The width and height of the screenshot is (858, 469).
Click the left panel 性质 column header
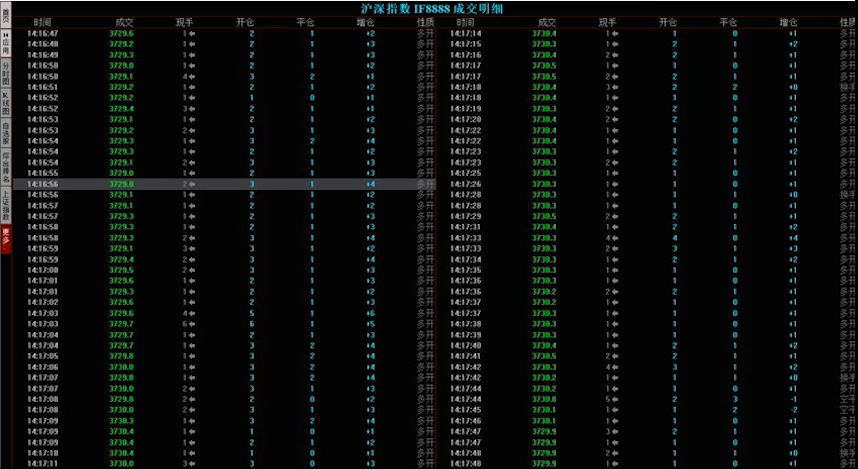click(425, 21)
